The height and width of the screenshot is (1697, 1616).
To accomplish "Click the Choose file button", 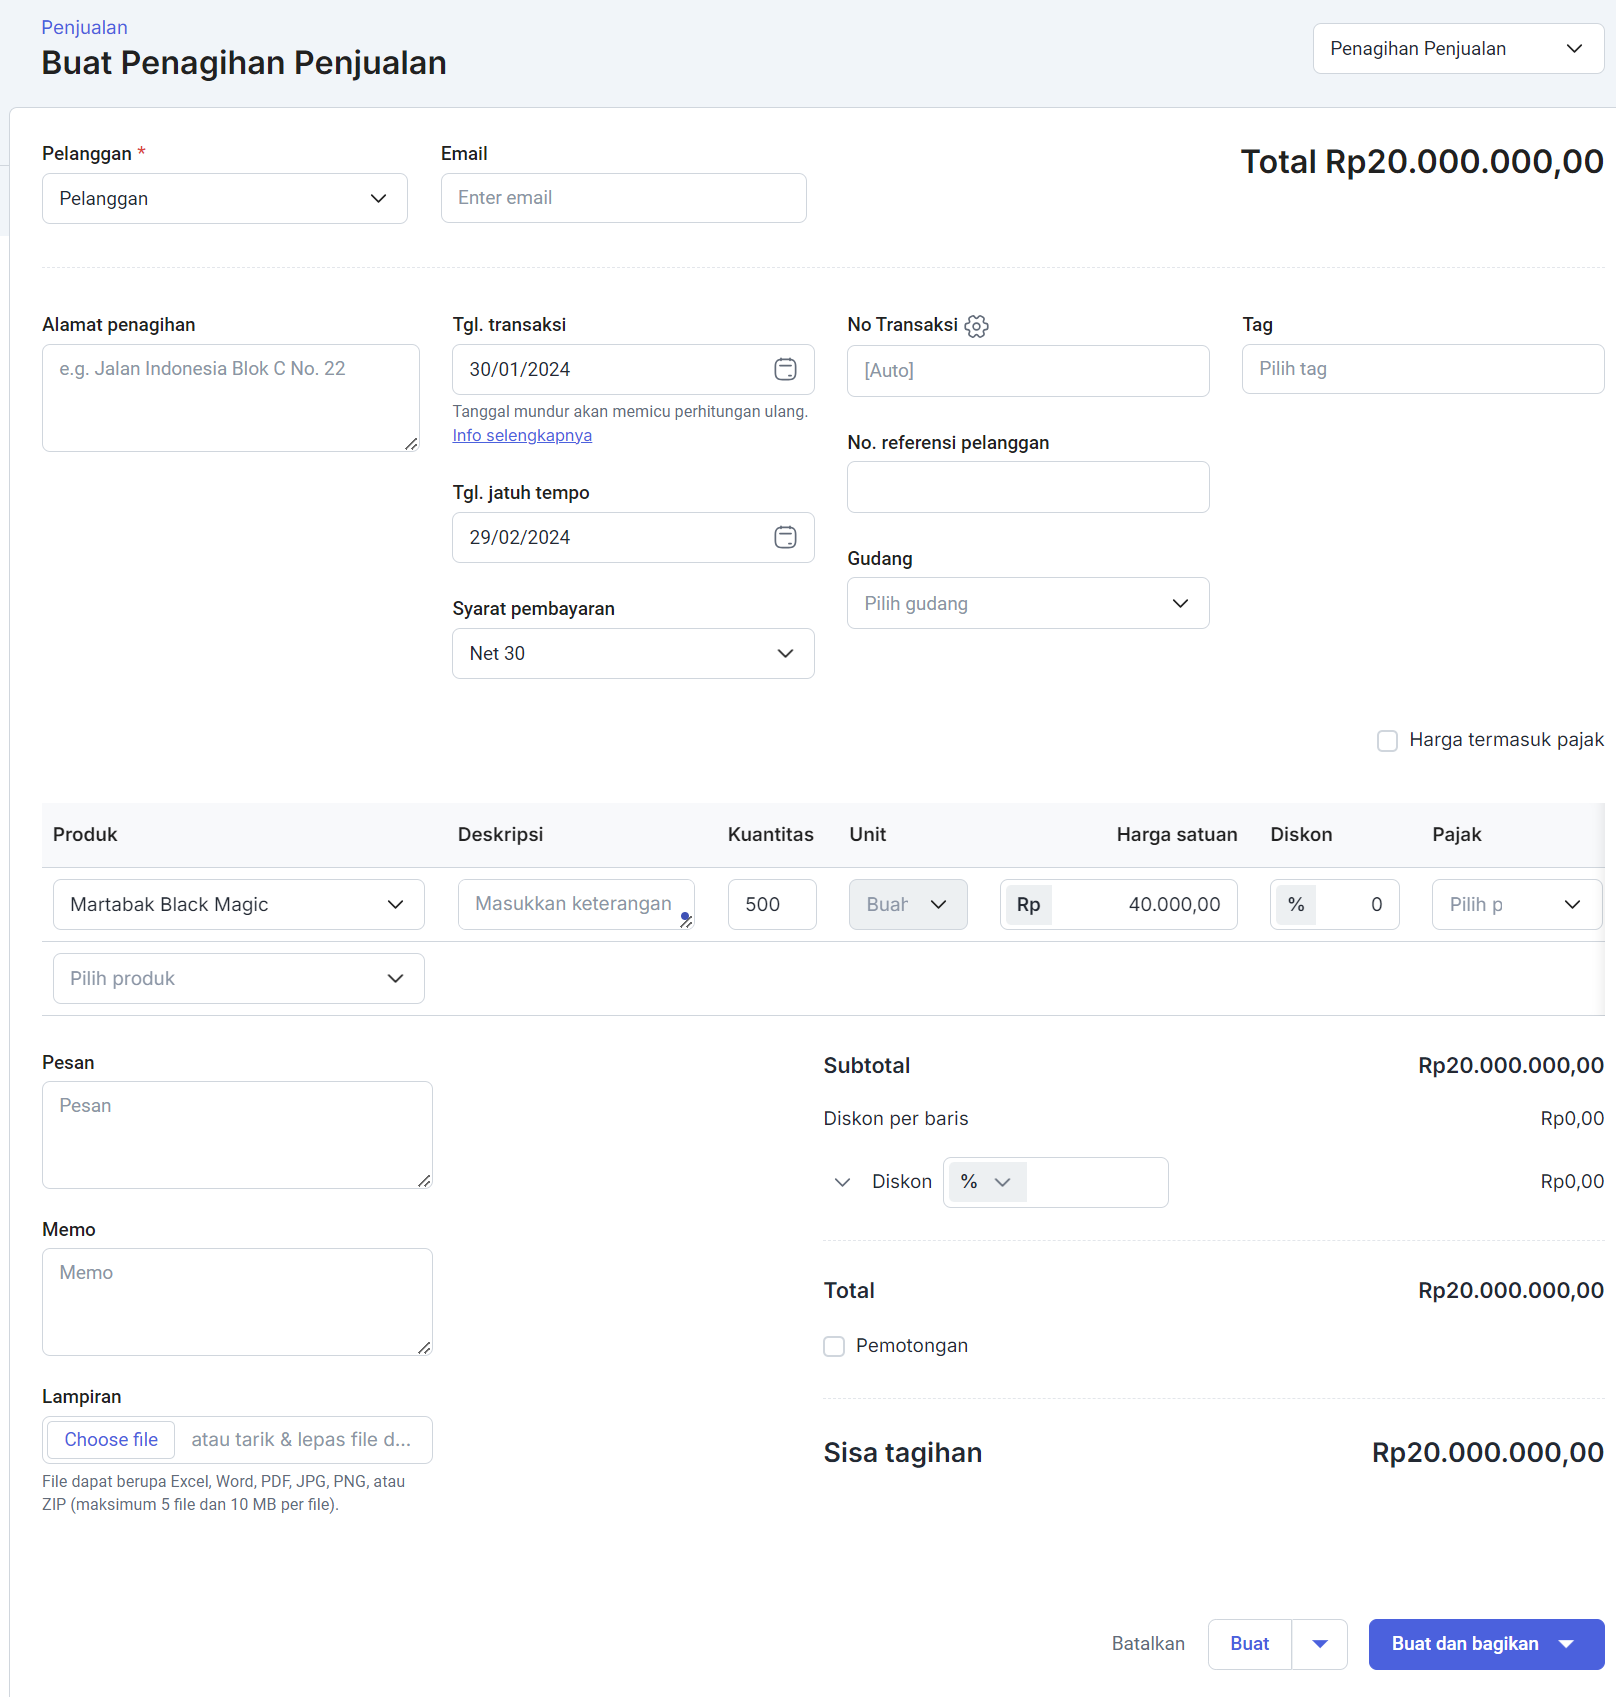I will 111,1440.
